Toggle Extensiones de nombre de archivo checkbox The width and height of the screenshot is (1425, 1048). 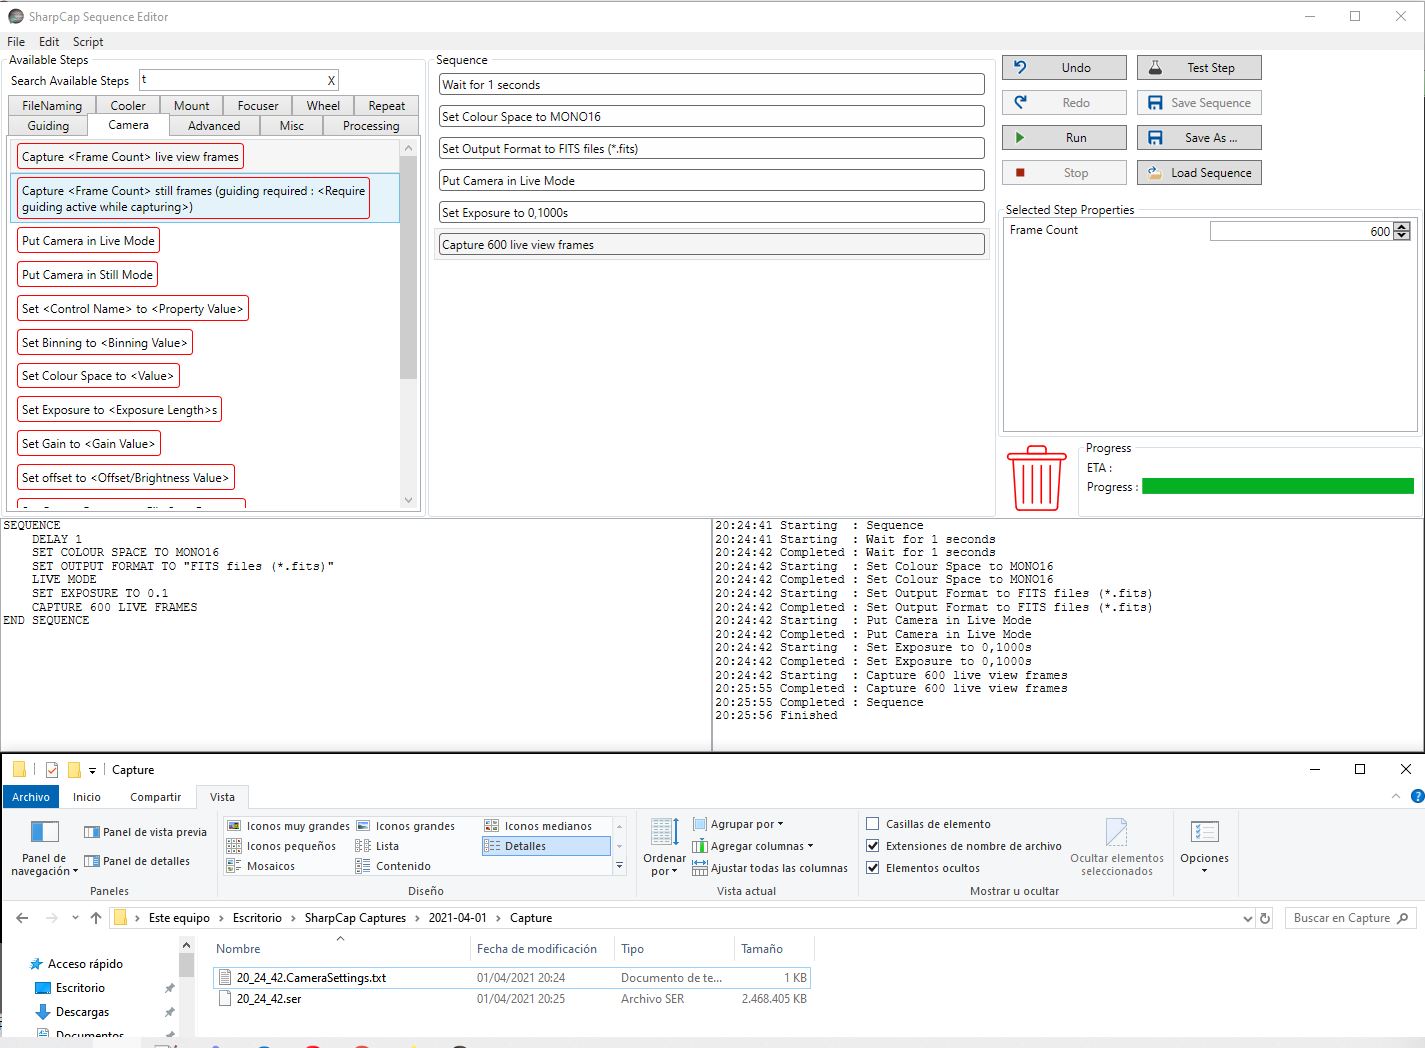tap(873, 846)
